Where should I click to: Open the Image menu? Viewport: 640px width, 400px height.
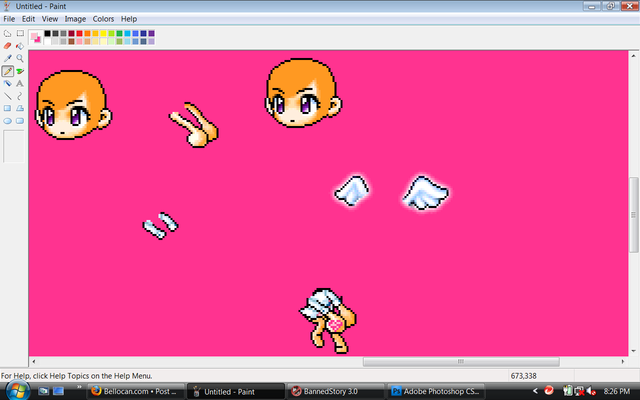[75, 19]
